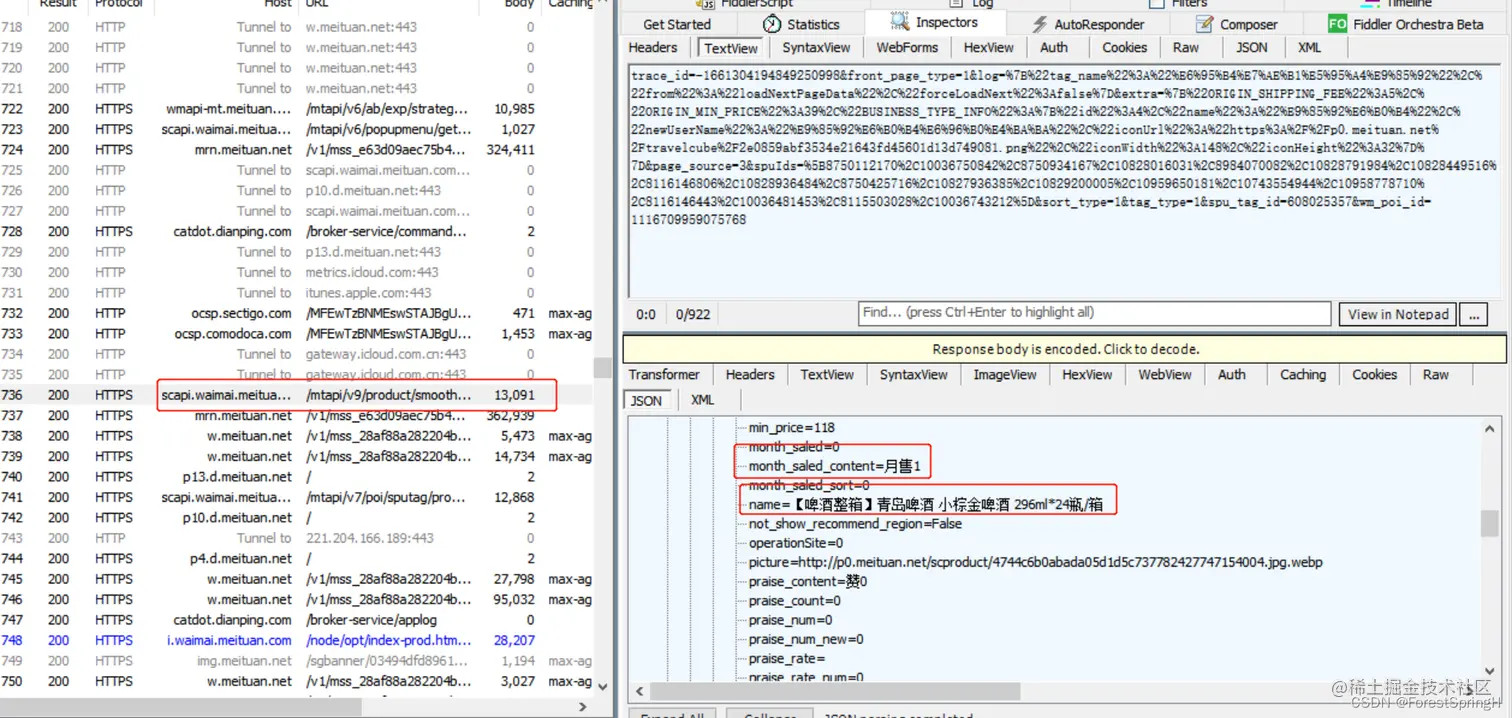Click View in Notepad button
This screenshot has width=1512, height=718.
(1398, 314)
